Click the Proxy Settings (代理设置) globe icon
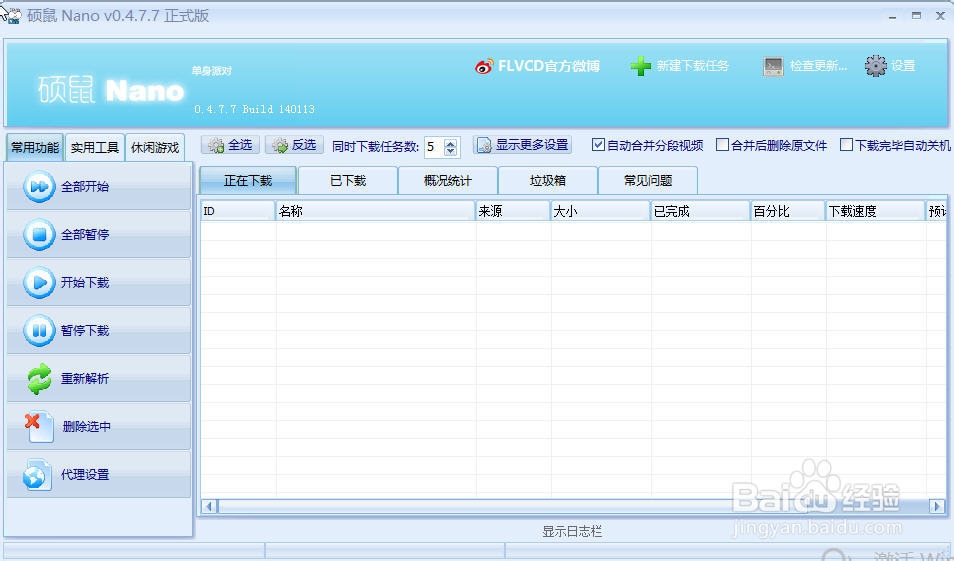Image resolution: width=954 pixels, height=561 pixels. pos(37,475)
